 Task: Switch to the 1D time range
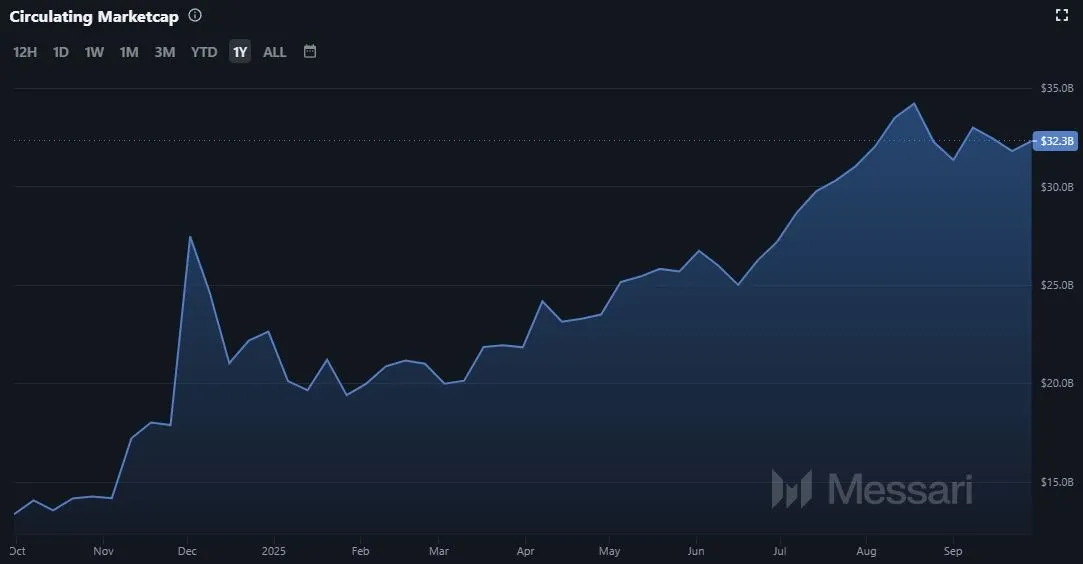click(61, 52)
